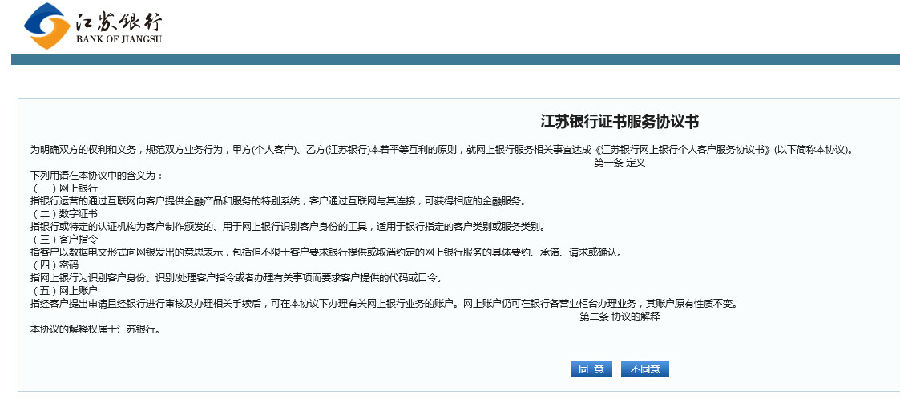Click the definition line starting 指客户以数据电文形式

pos(326,252)
